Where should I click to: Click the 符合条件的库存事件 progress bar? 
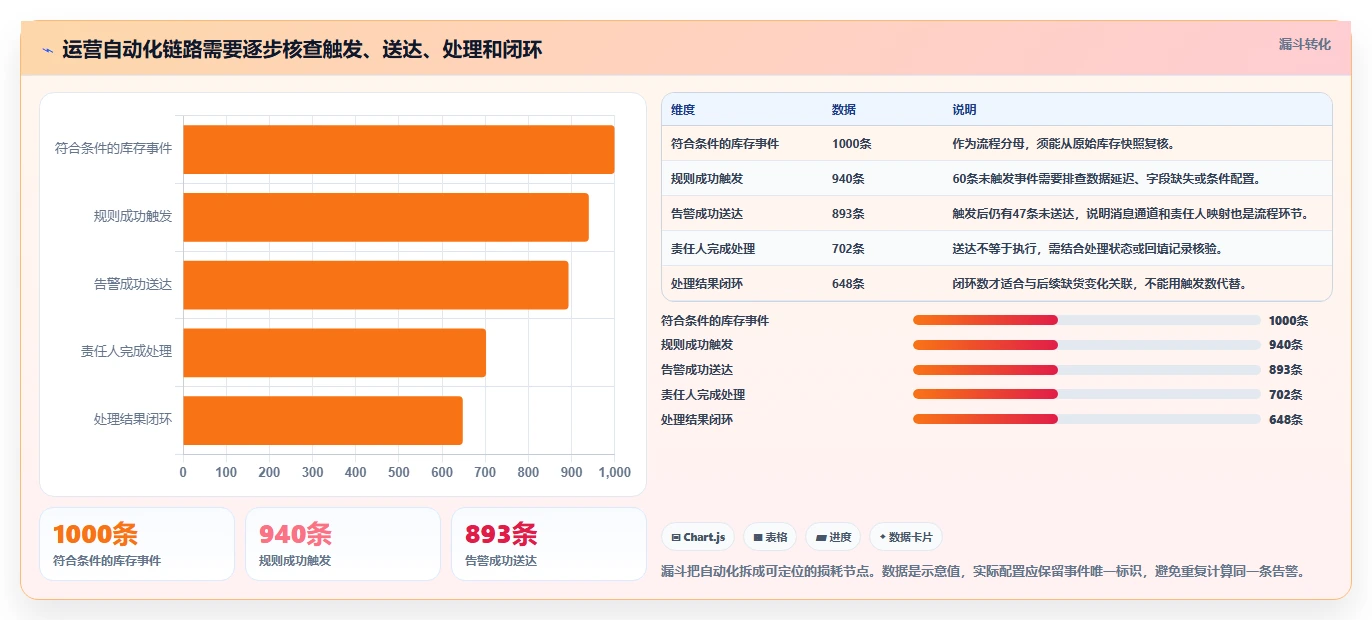click(x=1086, y=320)
